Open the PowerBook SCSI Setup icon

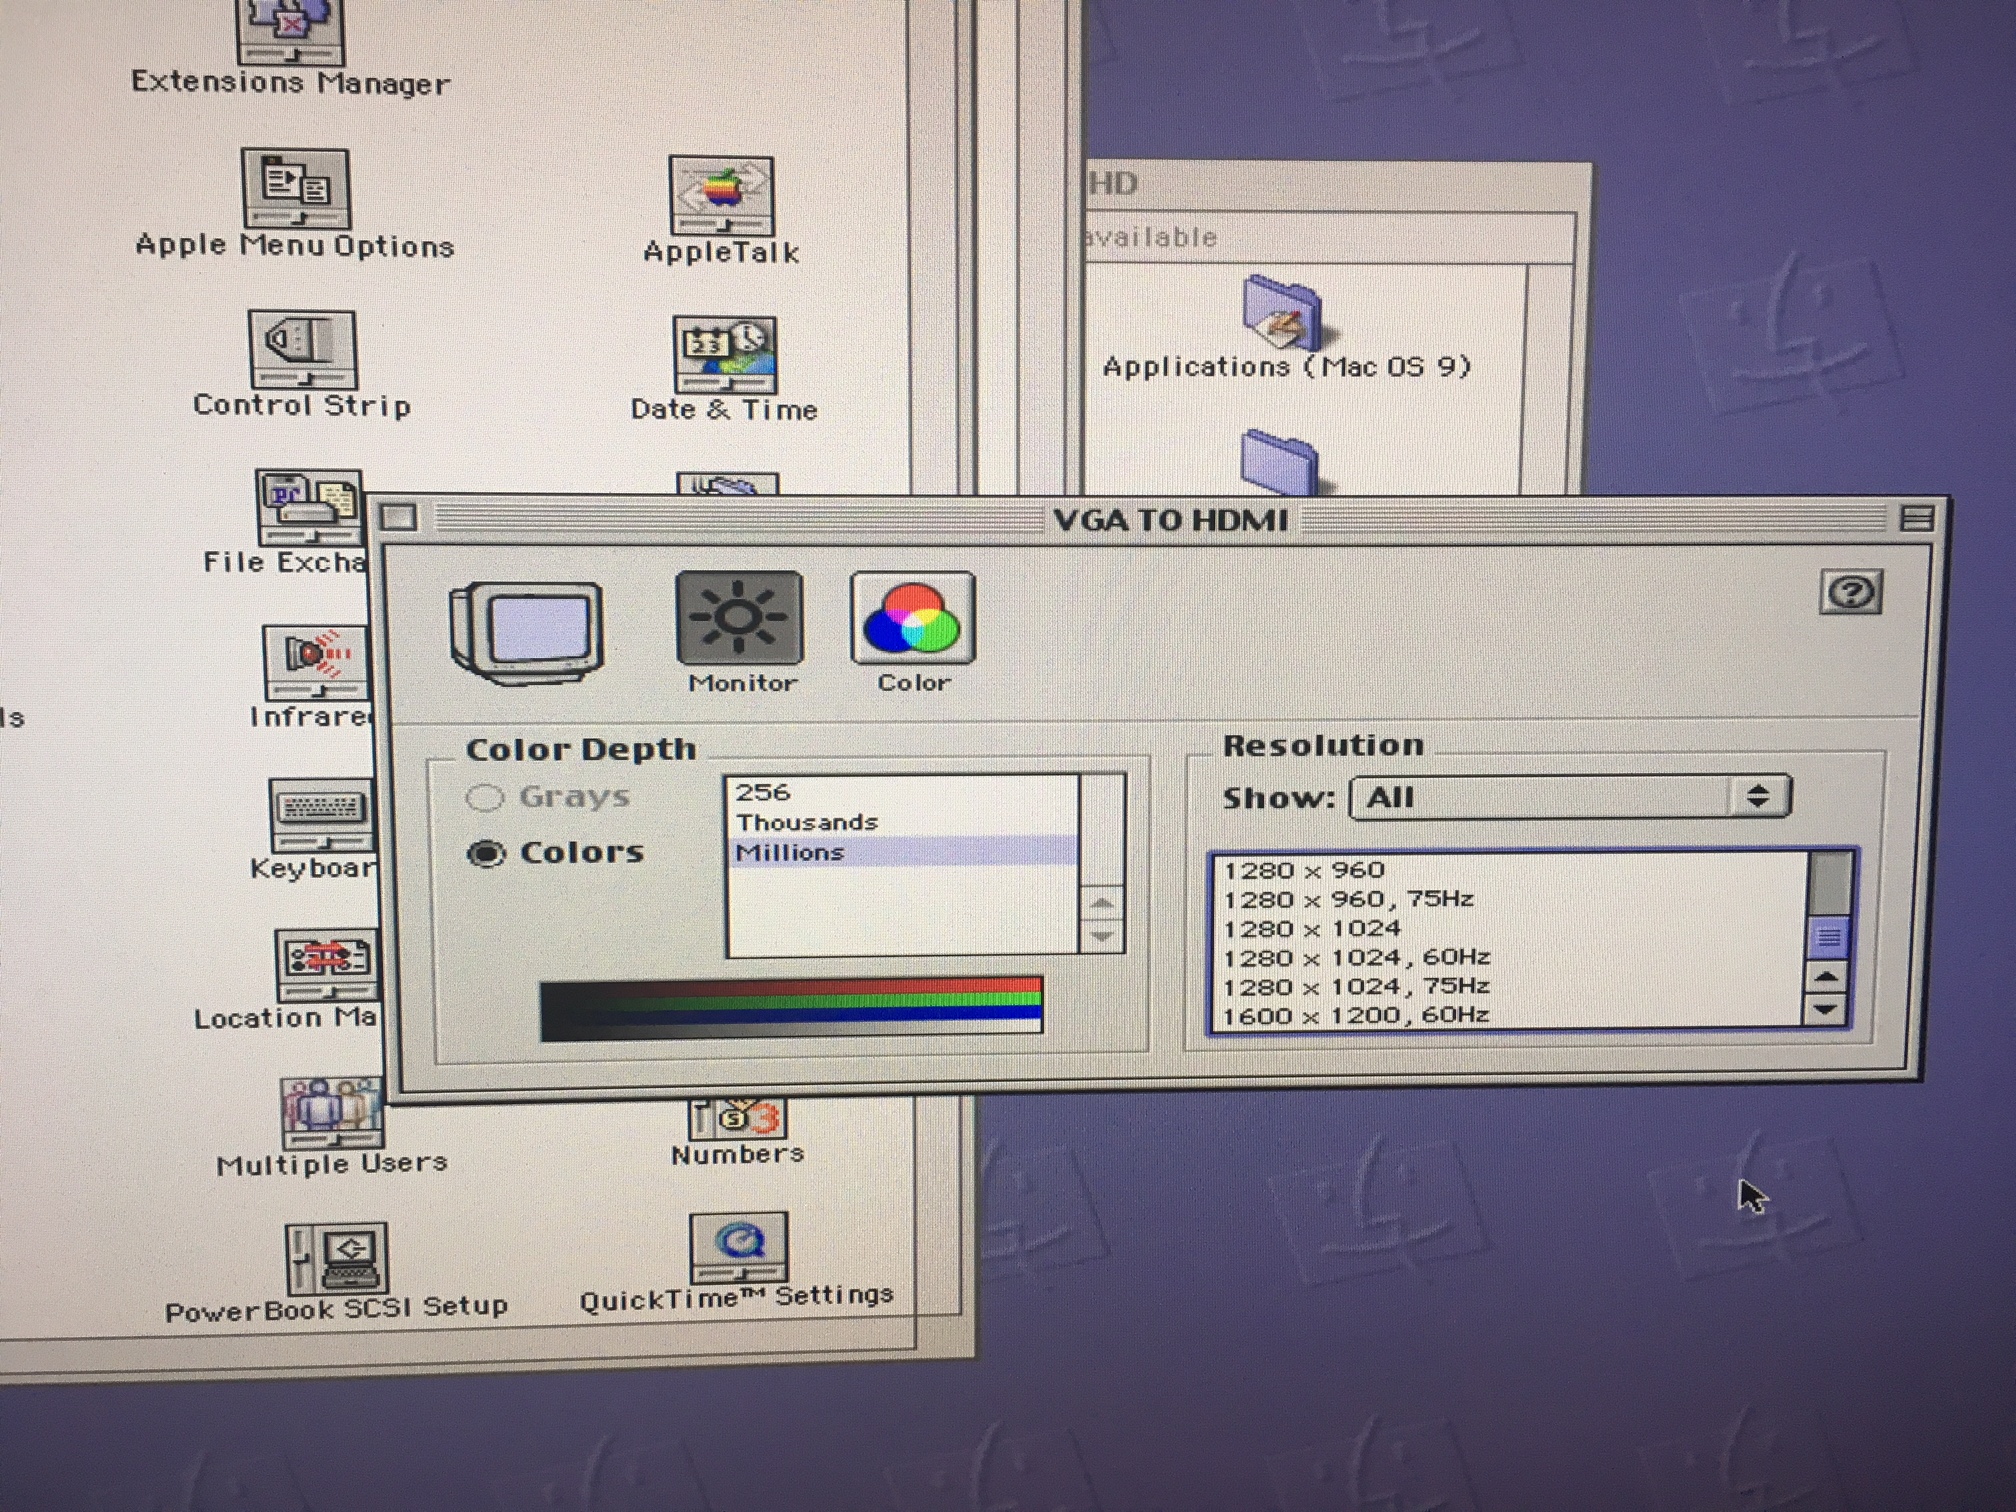[336, 1260]
